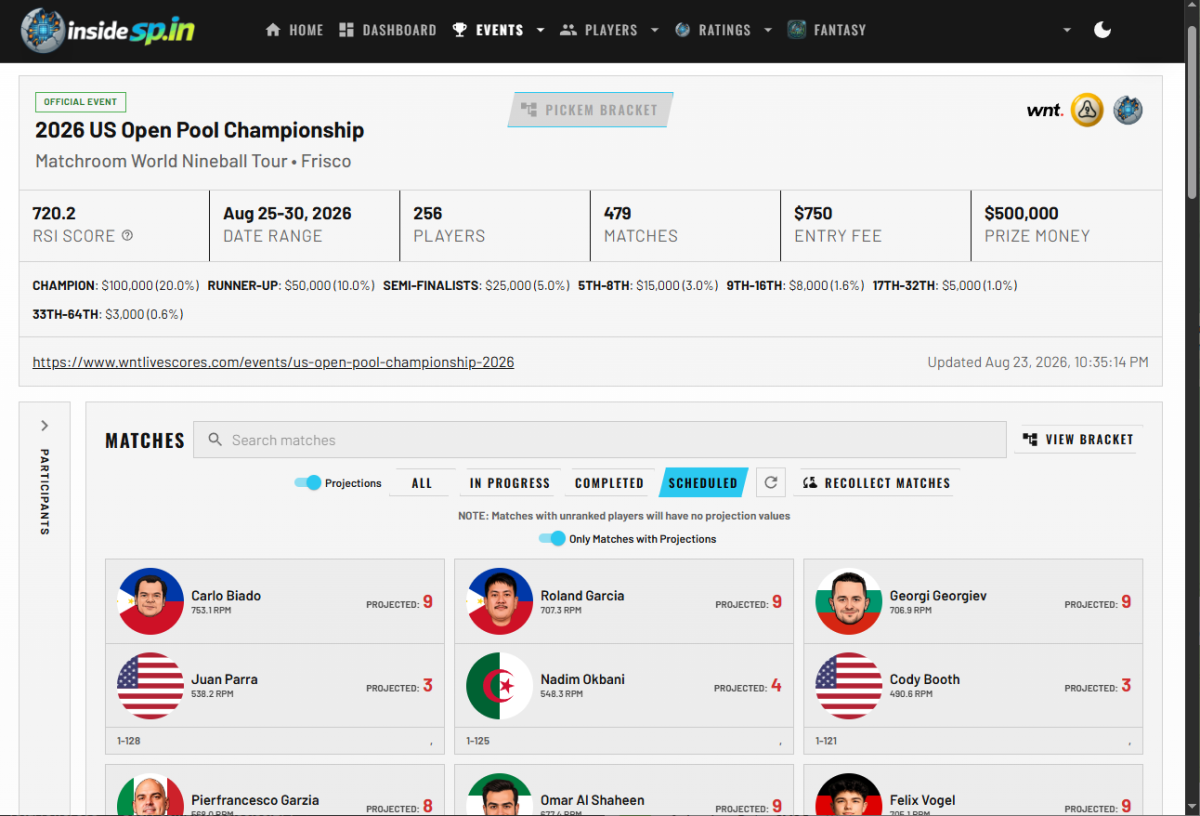Click the Recollect Matches button
Viewport: 1200px width, 816px height.
pyautogui.click(x=877, y=483)
